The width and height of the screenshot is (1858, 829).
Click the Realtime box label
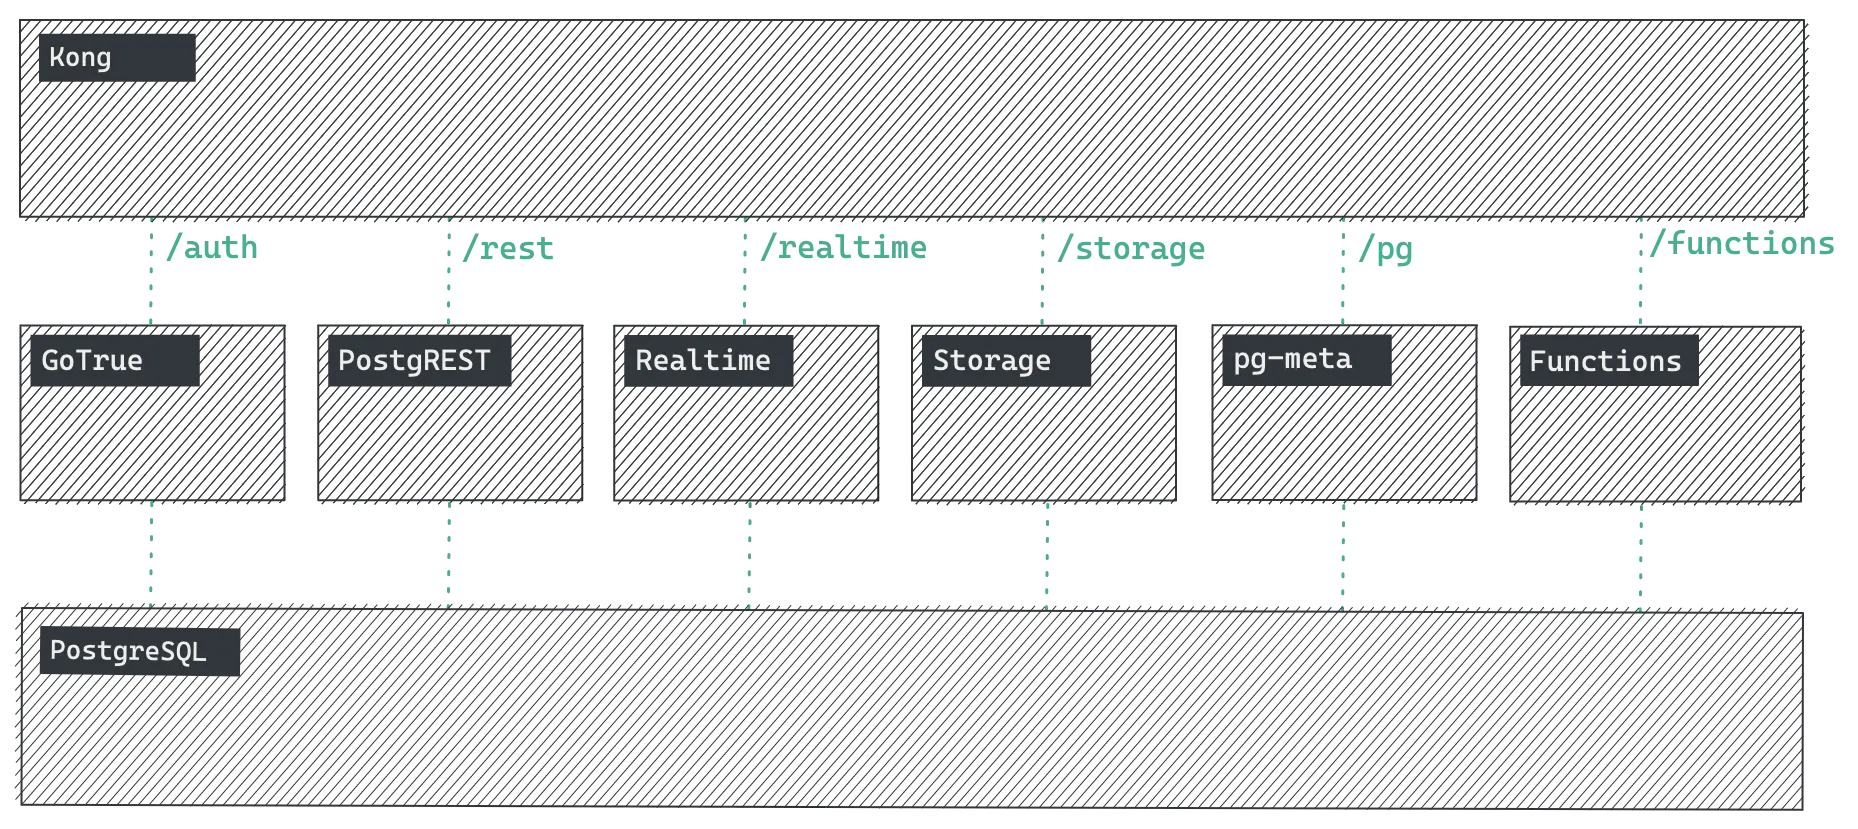tap(709, 361)
